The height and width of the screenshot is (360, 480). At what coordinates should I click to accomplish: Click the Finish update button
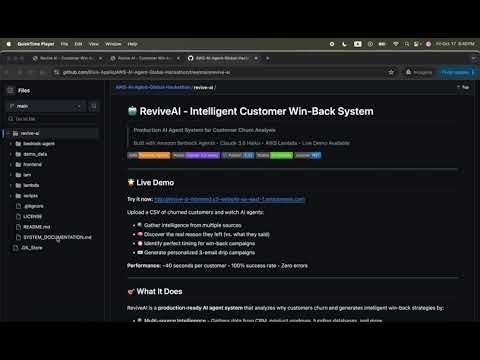pyautogui.click(x=456, y=72)
